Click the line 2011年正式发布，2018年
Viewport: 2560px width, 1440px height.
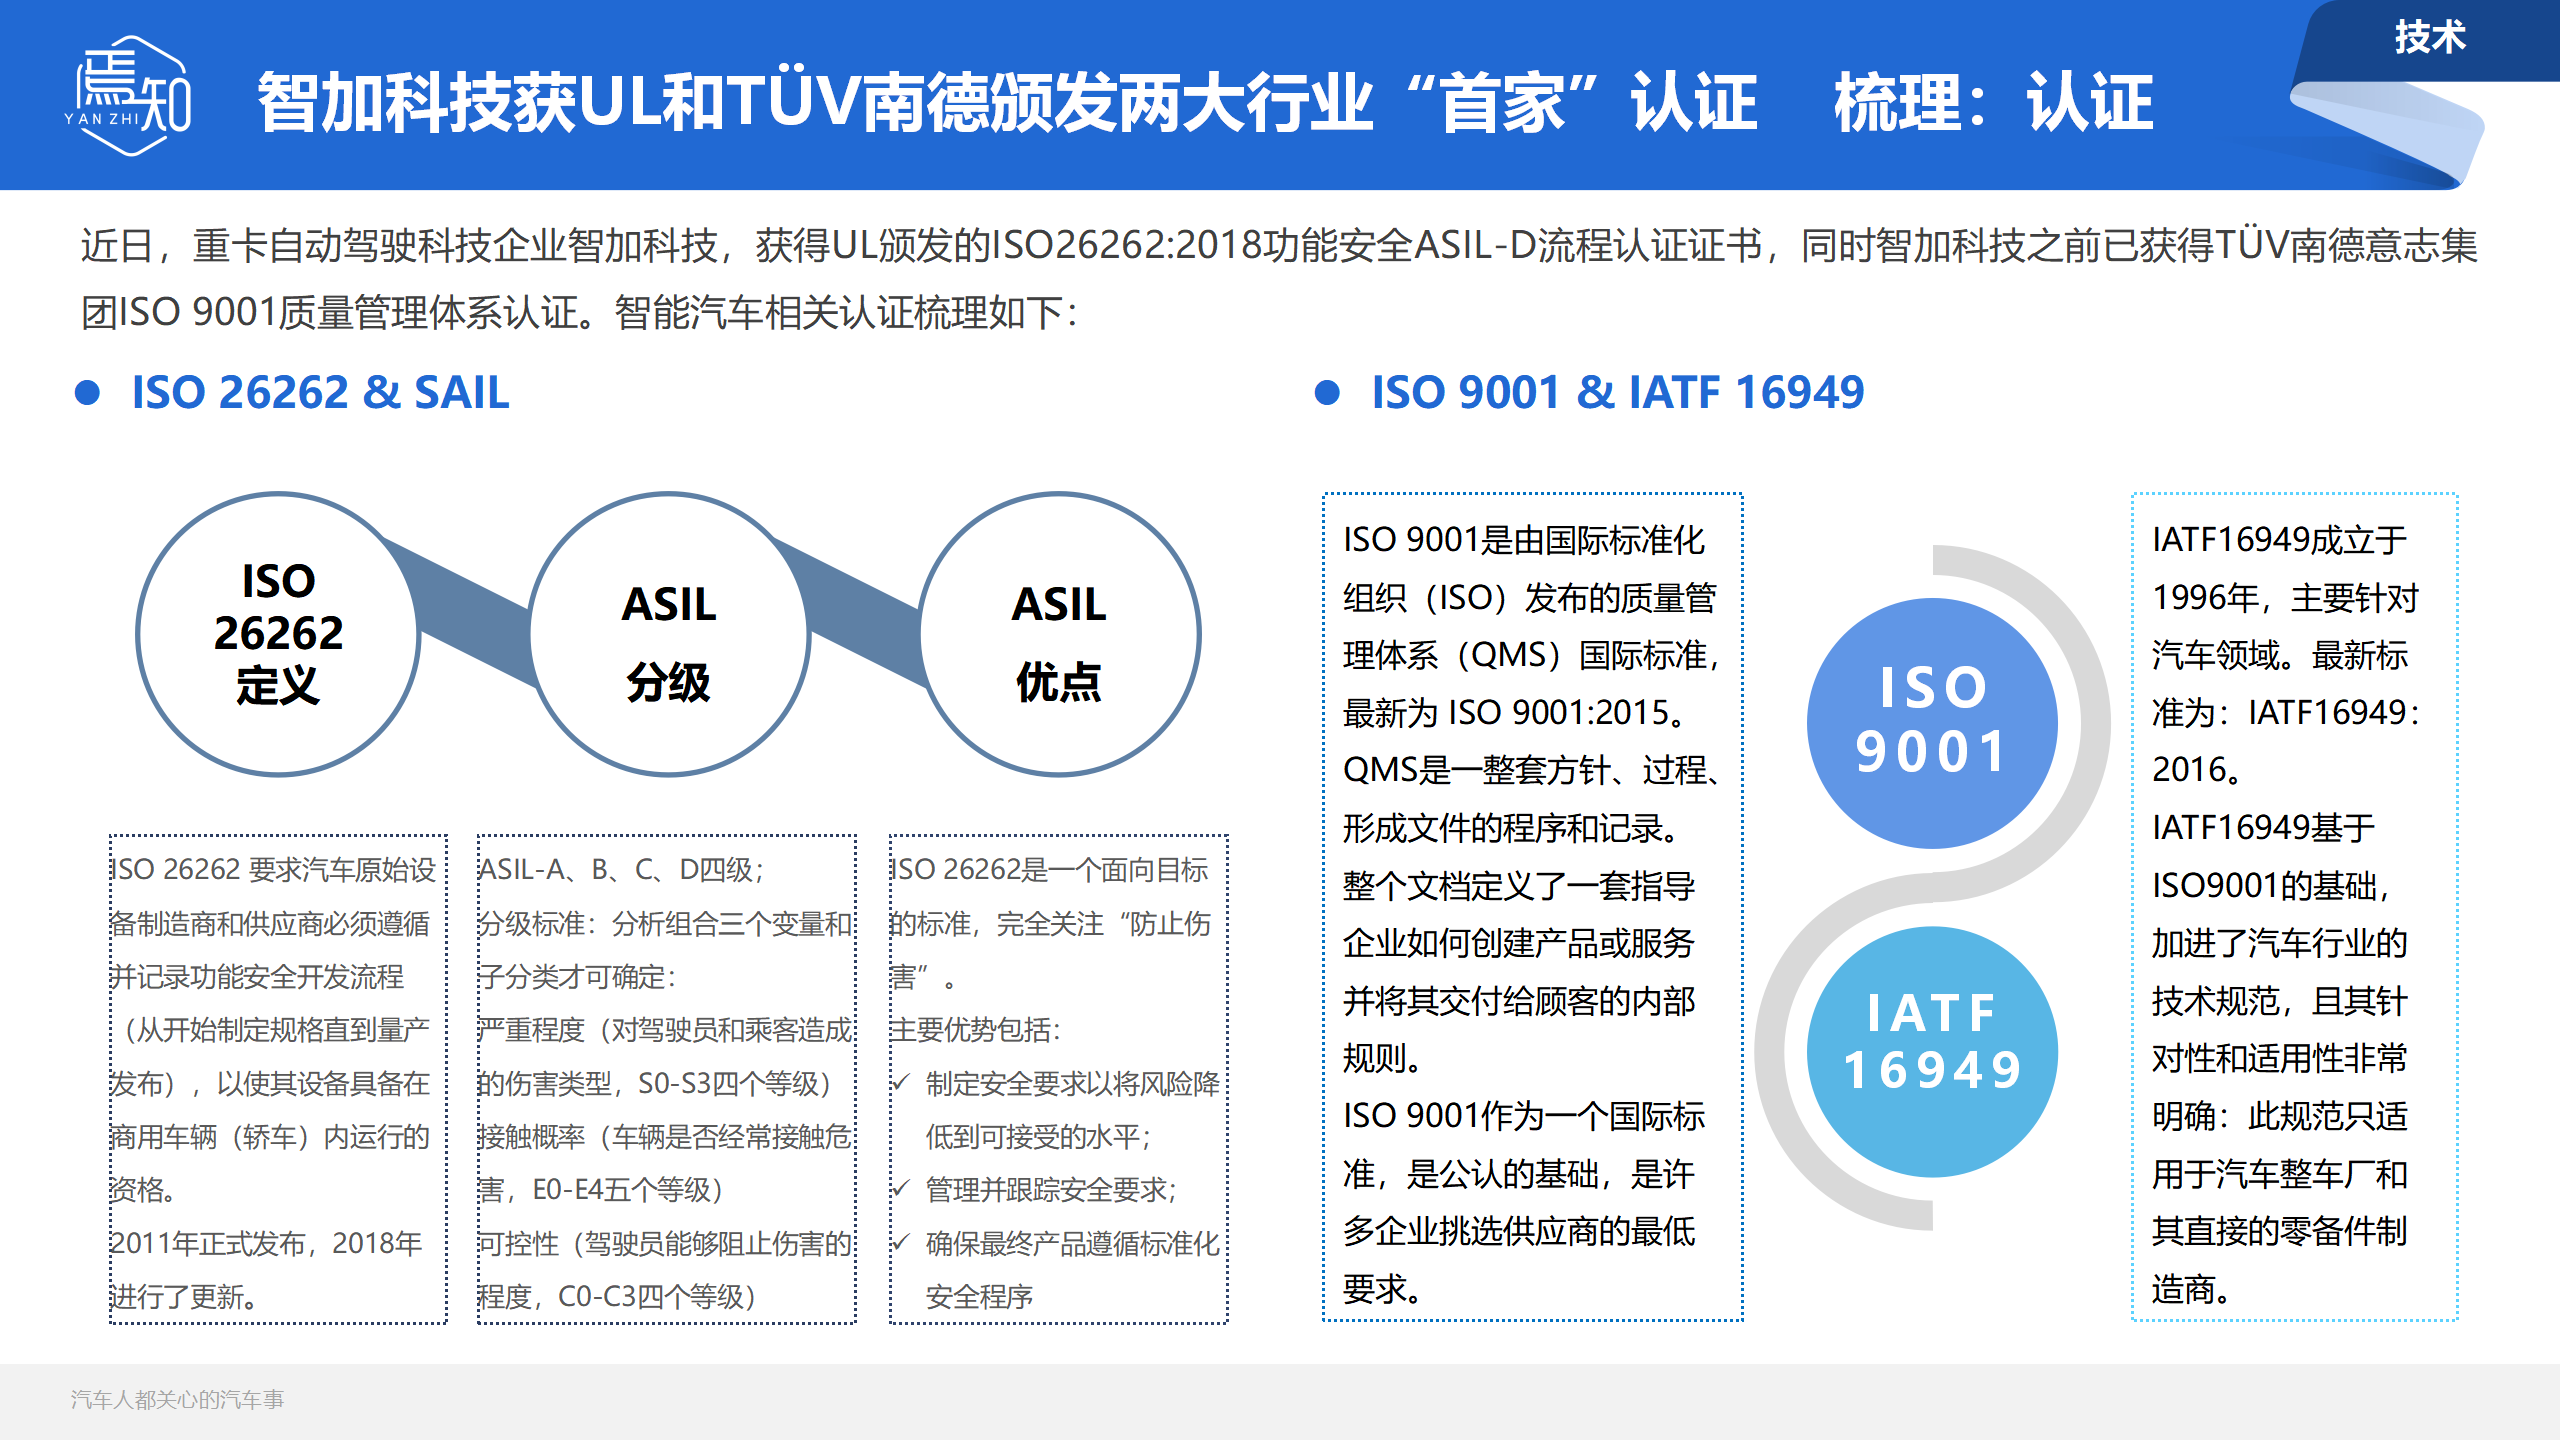click(266, 1243)
